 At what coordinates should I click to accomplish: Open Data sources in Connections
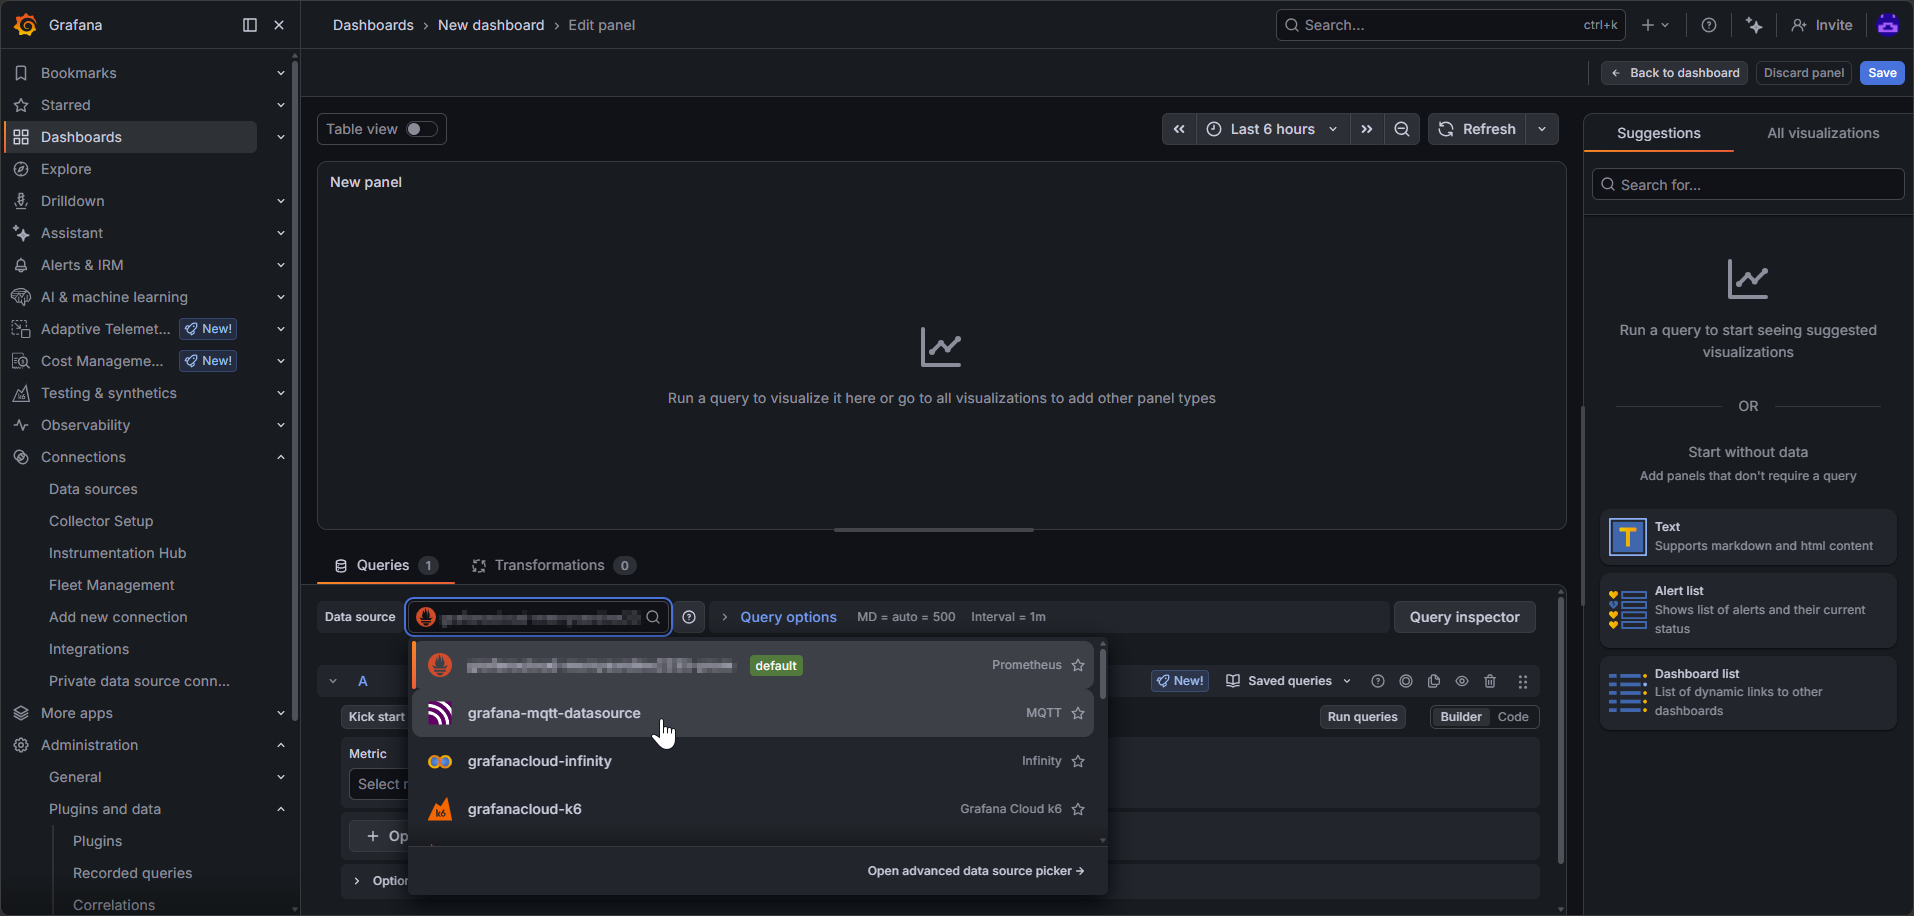(93, 489)
